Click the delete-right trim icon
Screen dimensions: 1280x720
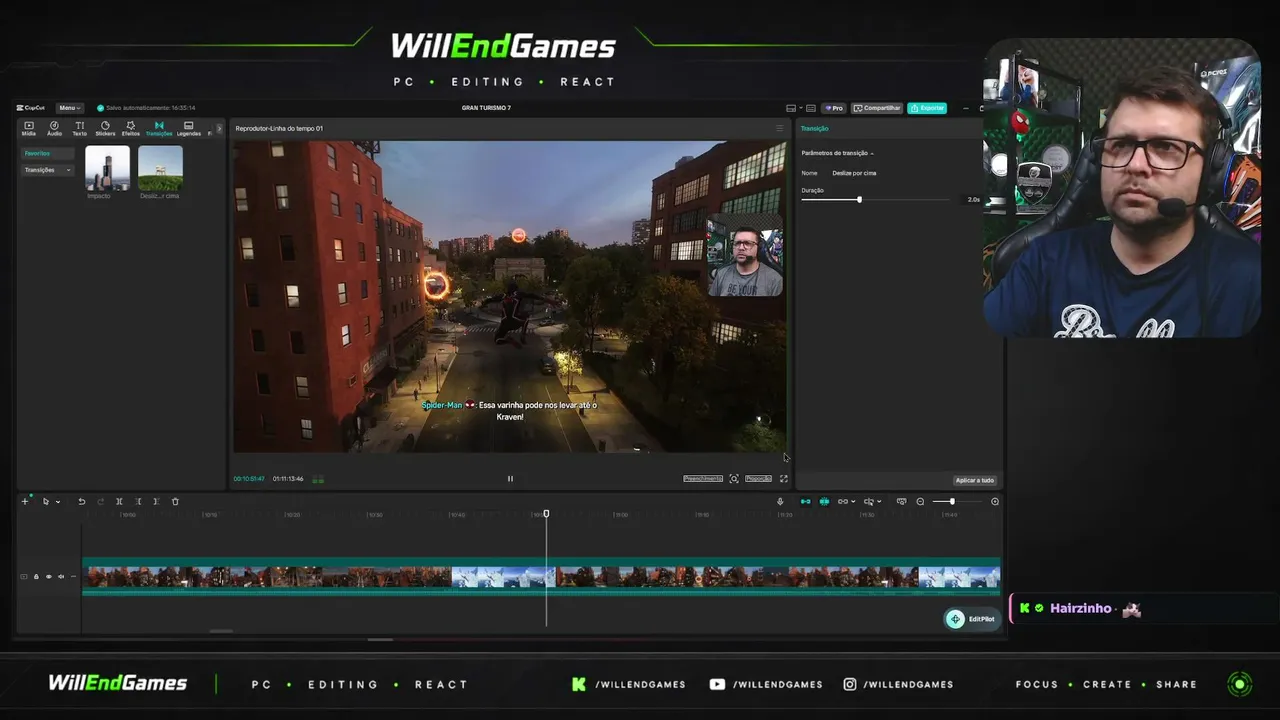pos(156,501)
